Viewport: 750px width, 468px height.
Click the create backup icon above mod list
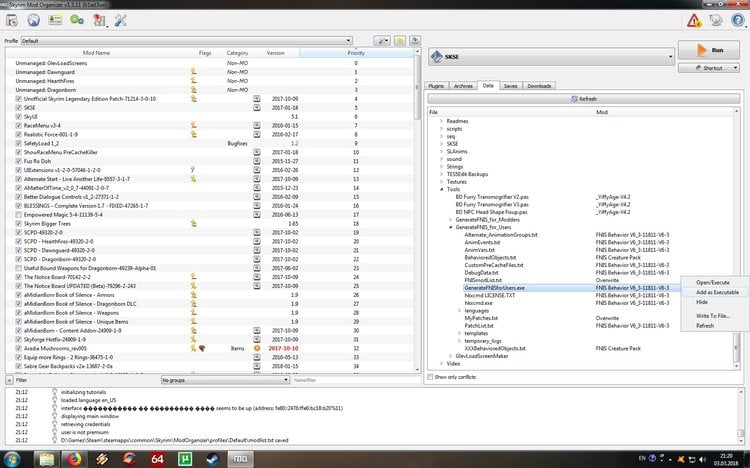(x=415, y=41)
